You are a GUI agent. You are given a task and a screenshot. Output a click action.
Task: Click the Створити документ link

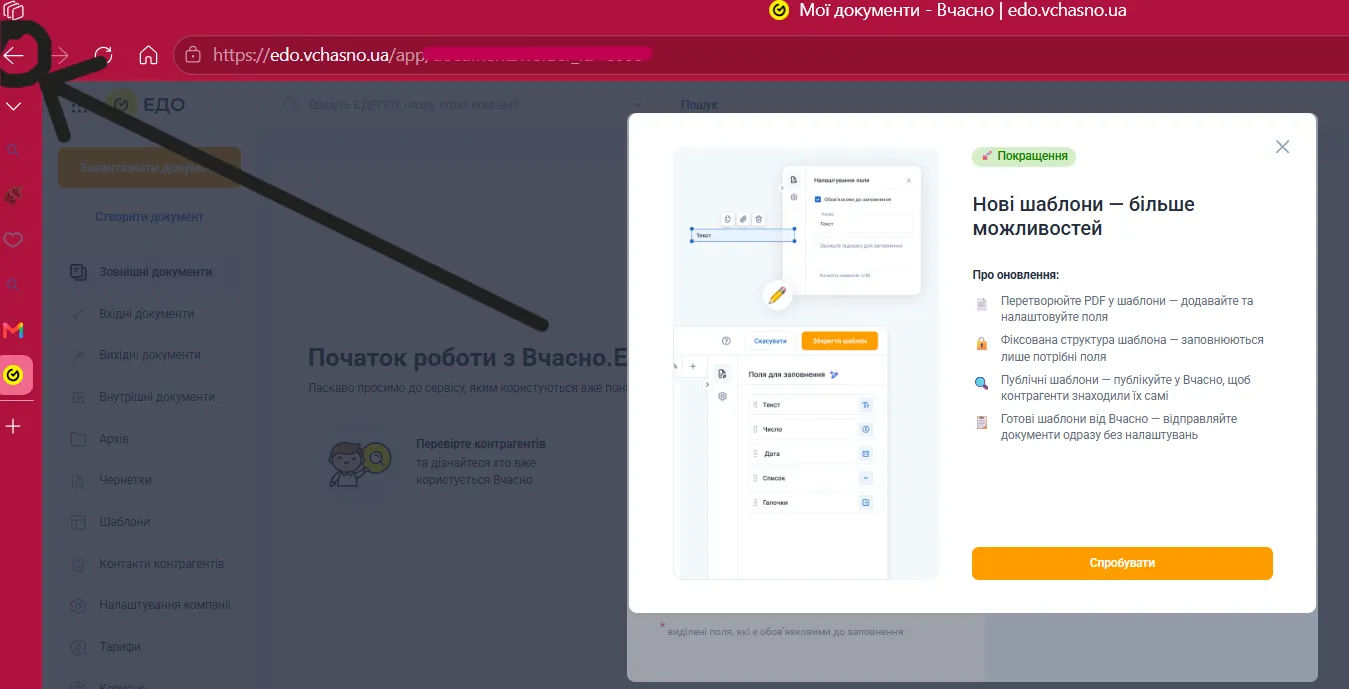point(149,217)
